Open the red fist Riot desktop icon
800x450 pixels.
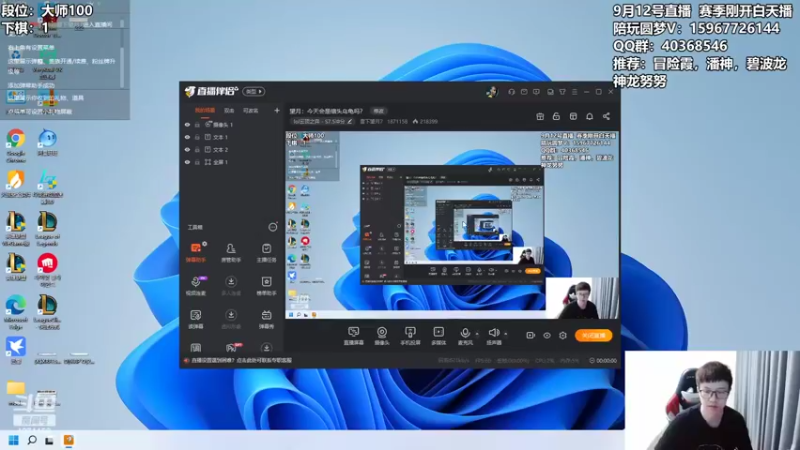(x=47, y=270)
